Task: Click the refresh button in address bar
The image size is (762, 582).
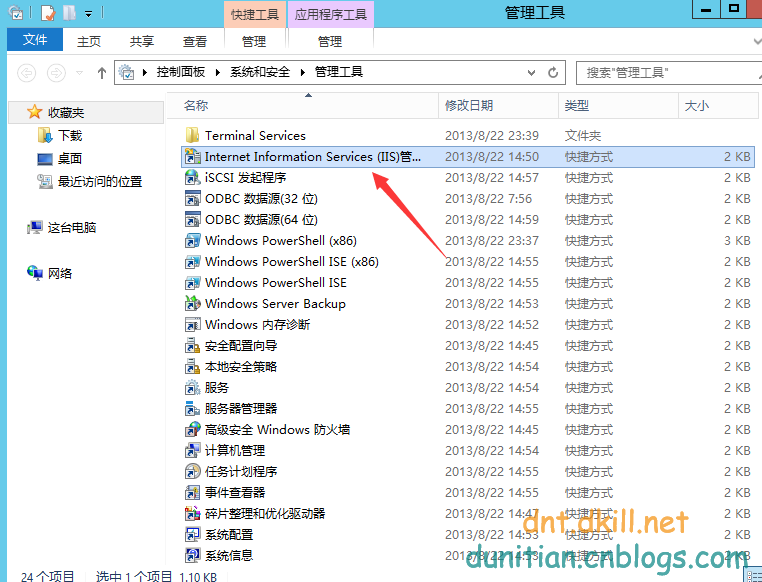Action: pyautogui.click(x=553, y=72)
